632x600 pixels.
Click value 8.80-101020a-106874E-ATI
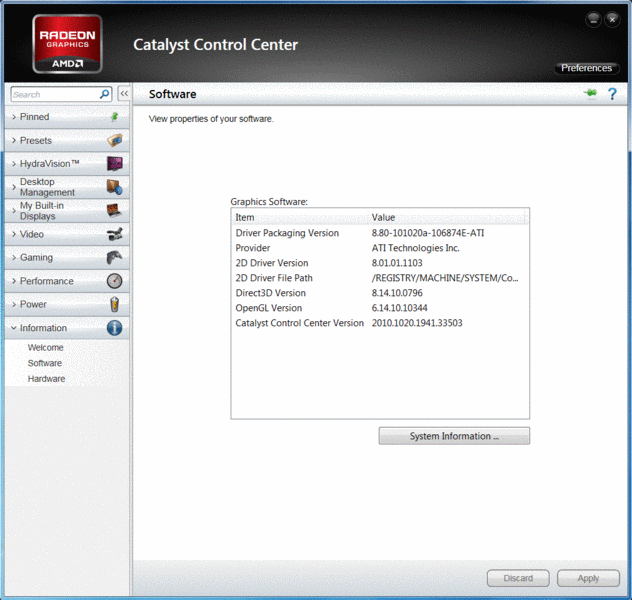pyautogui.click(x=428, y=233)
